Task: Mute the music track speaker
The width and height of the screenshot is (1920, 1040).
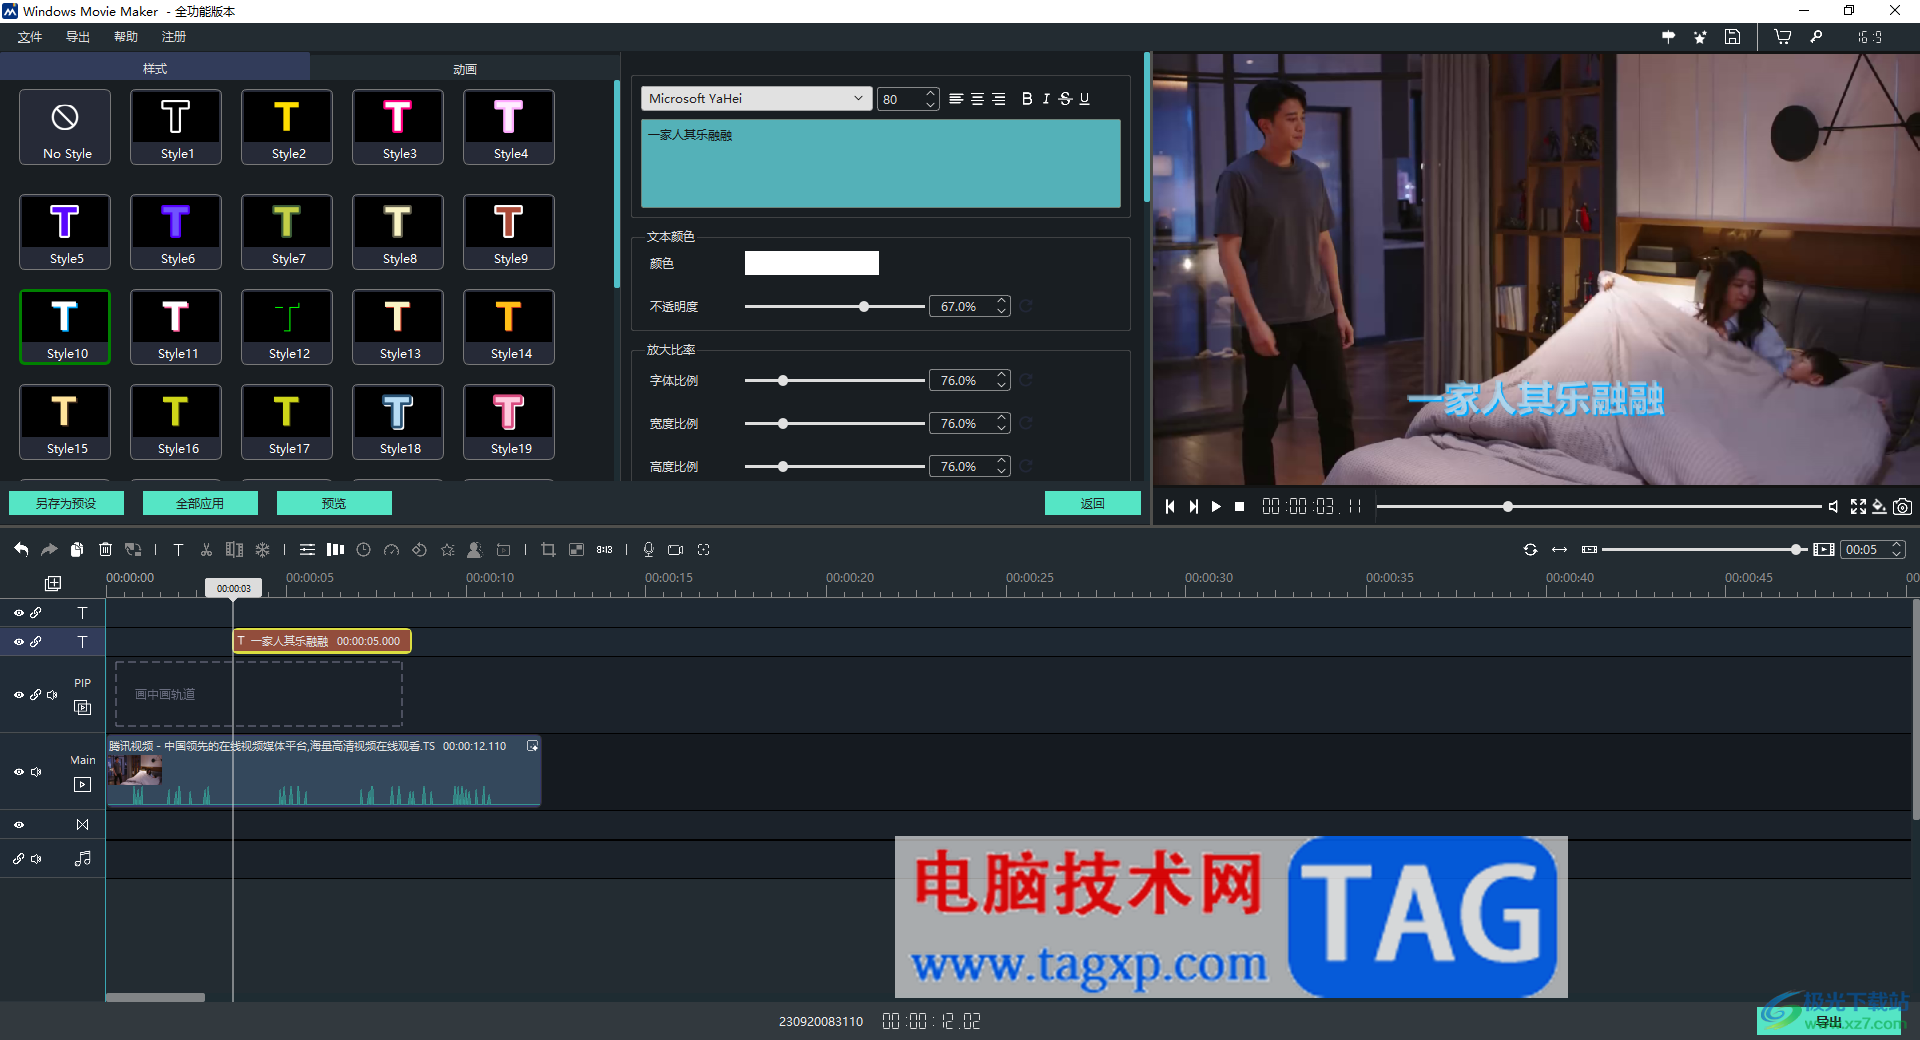Action: 36,859
